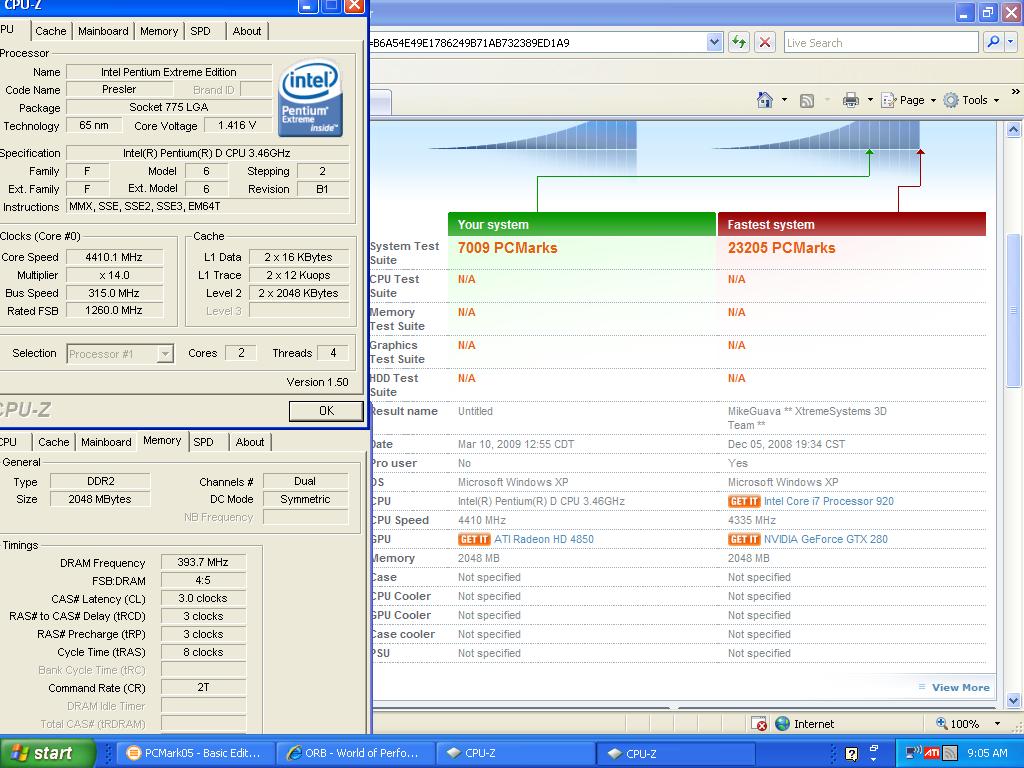Viewport: 1024px width, 768px height.
Task: Expand the toolbar overflow chevron
Action: (1015, 92)
